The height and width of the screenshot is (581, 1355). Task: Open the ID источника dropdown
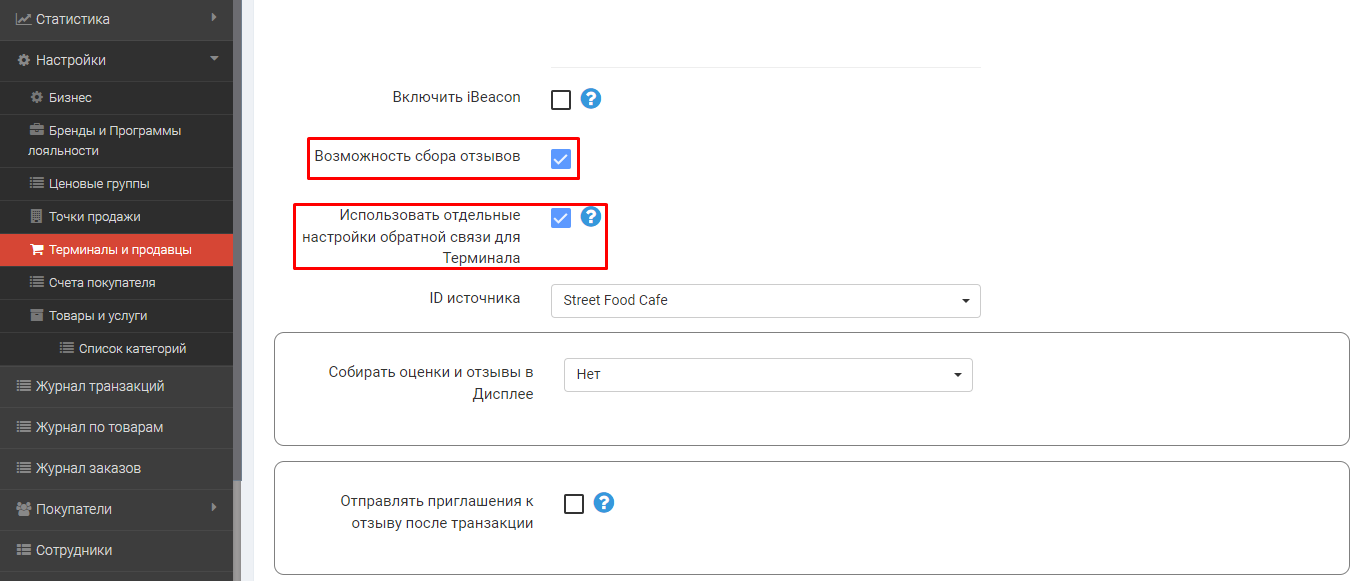point(765,301)
